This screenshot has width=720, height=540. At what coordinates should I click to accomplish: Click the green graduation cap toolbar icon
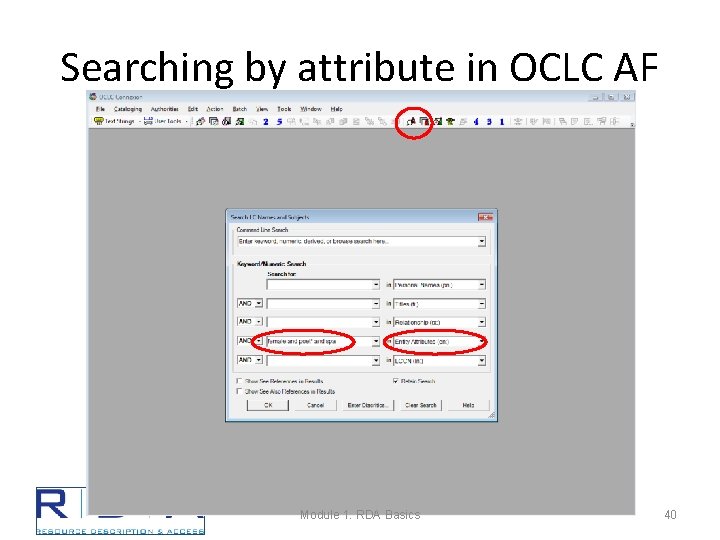(450, 121)
